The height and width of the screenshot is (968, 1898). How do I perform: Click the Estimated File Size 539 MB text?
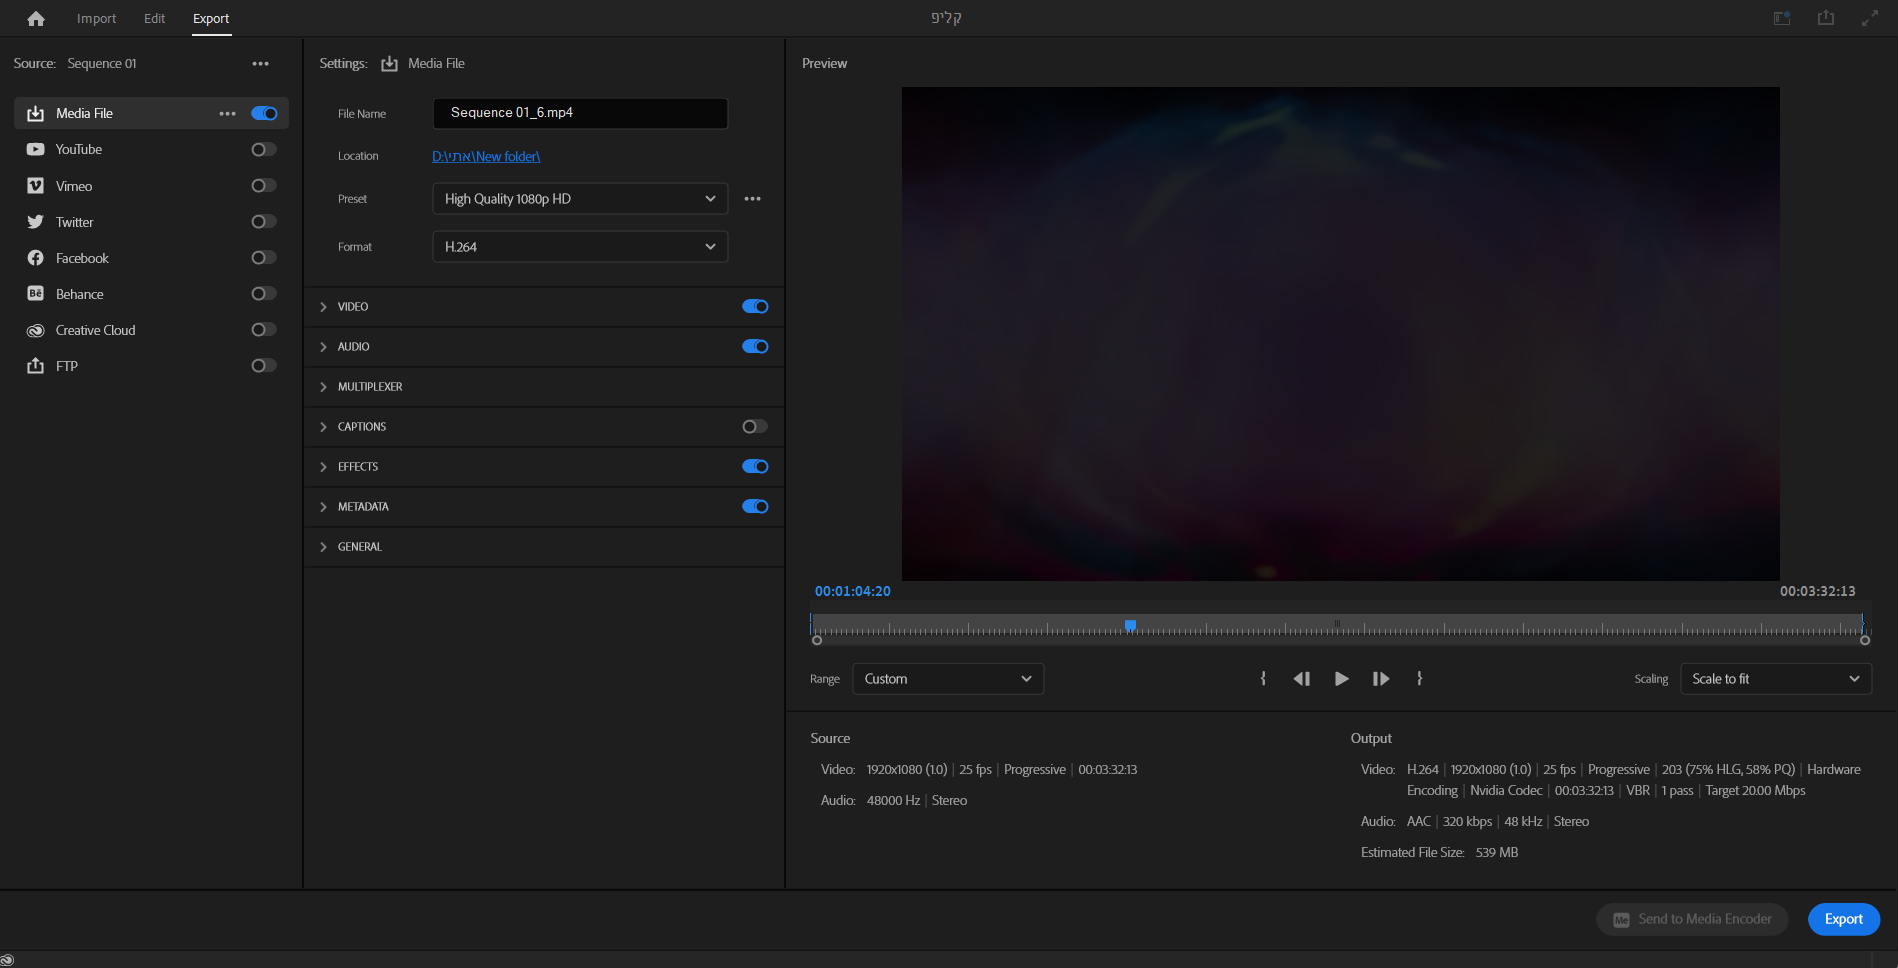tap(1439, 852)
